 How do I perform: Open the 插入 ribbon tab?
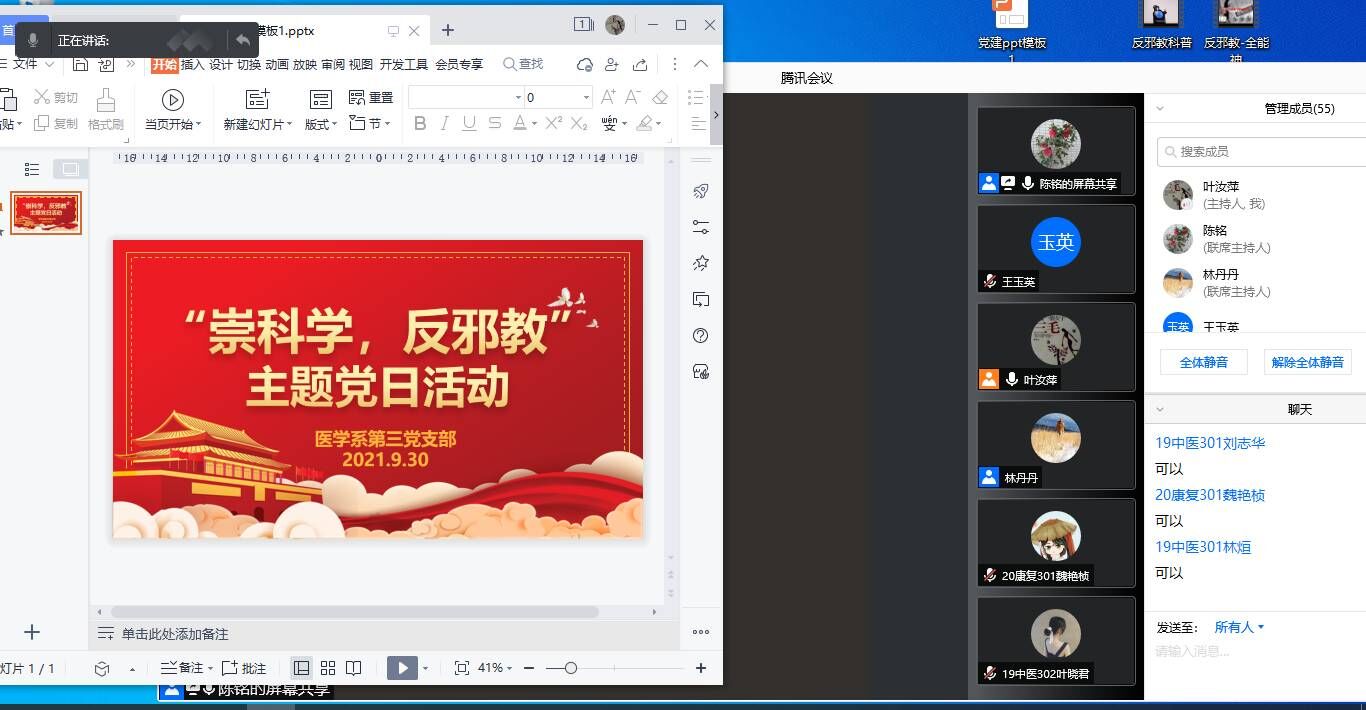192,64
